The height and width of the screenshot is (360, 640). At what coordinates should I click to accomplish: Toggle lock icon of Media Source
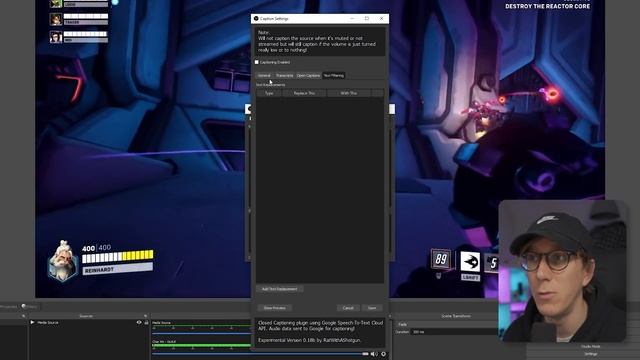point(146,322)
